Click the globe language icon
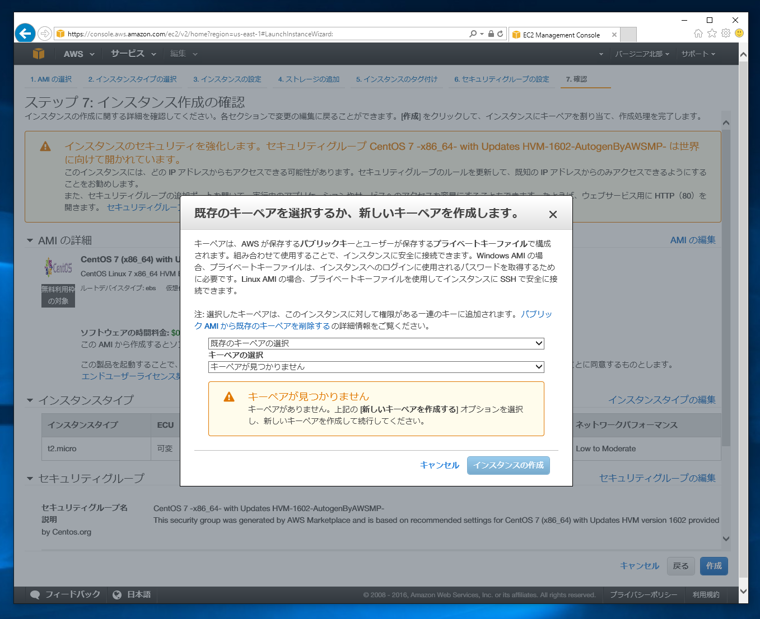The width and height of the screenshot is (760, 619). [117, 595]
